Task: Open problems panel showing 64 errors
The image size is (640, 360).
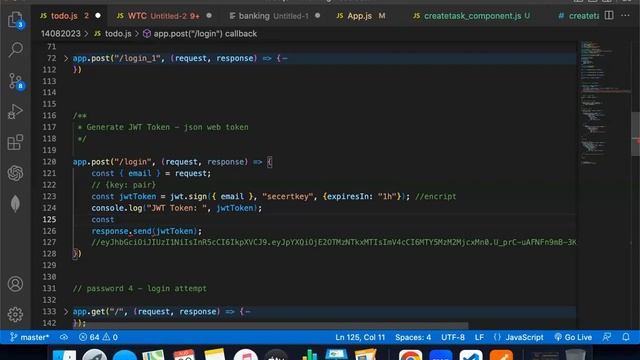Action: click(98, 337)
